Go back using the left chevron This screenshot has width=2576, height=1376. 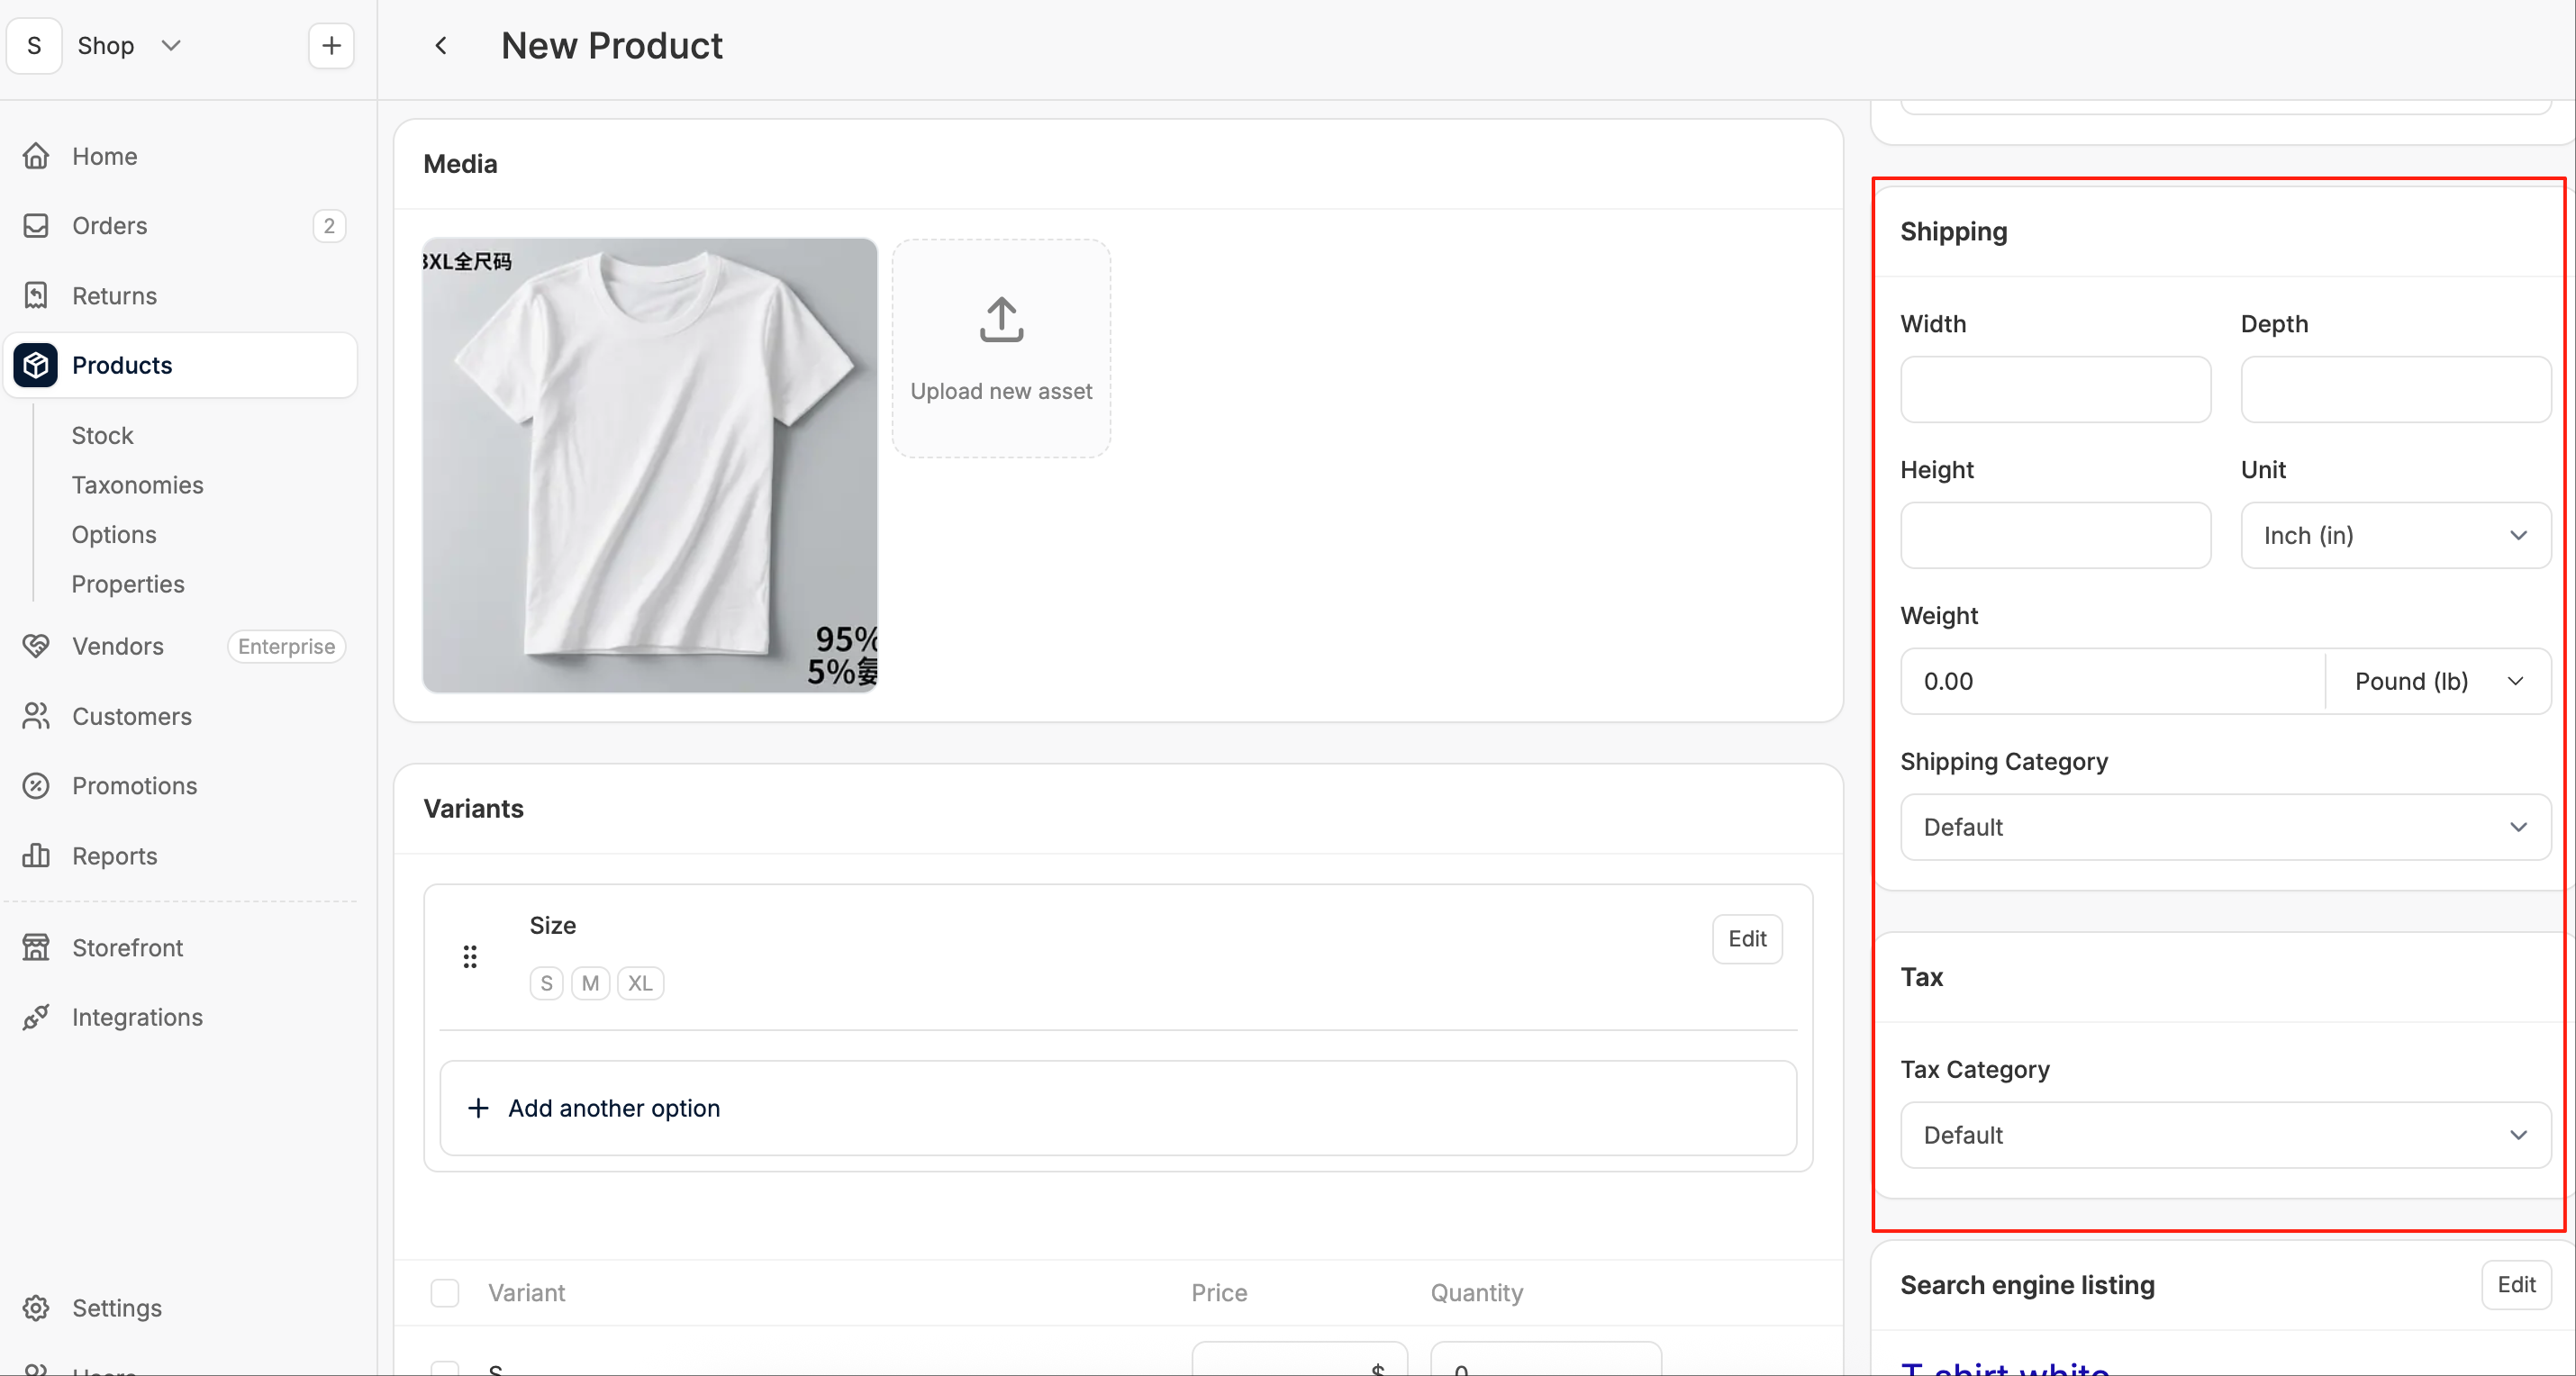[x=441, y=46]
